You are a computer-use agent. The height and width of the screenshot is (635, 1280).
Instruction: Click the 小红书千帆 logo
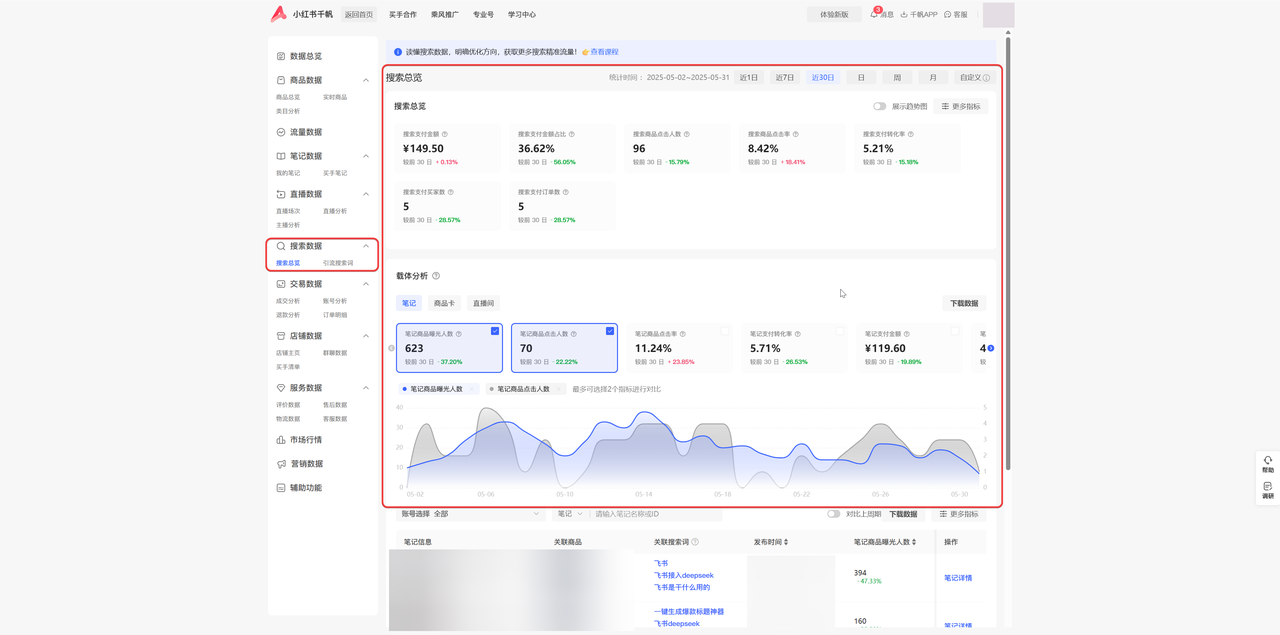(x=279, y=14)
